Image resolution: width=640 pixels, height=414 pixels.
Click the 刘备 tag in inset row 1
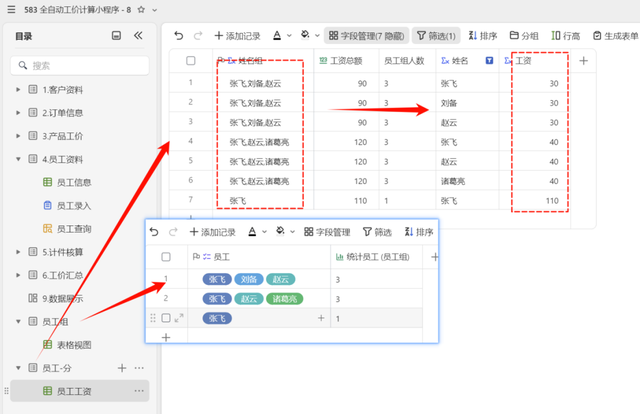pos(249,279)
